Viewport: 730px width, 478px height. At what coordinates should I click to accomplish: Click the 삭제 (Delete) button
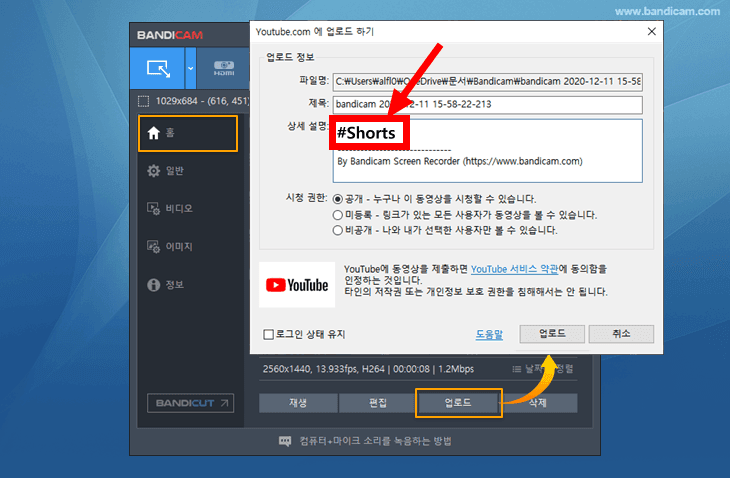click(x=539, y=403)
